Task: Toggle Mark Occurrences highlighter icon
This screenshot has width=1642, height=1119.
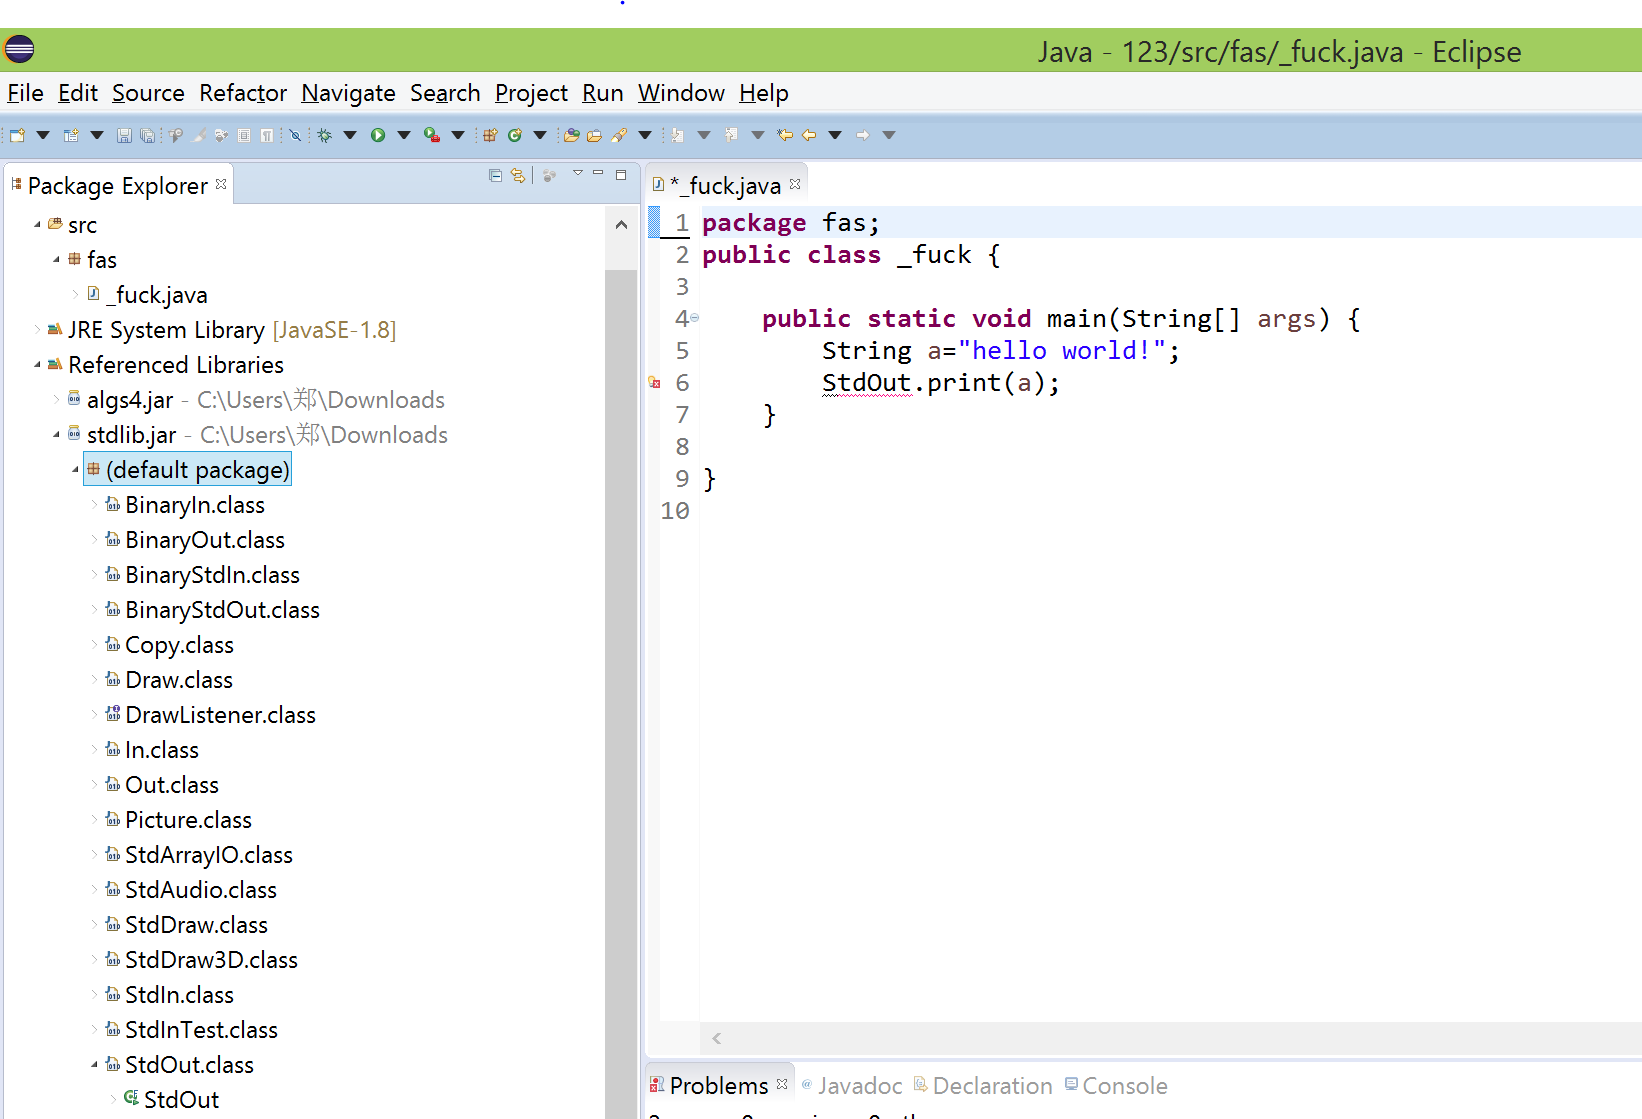Action: pyautogui.click(x=199, y=135)
